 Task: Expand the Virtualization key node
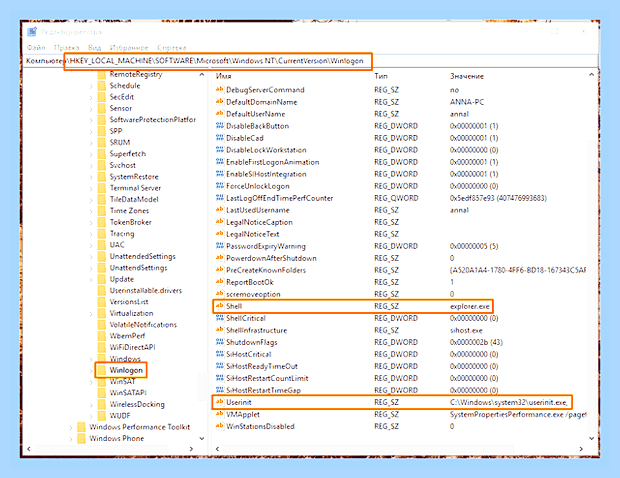tap(91, 314)
